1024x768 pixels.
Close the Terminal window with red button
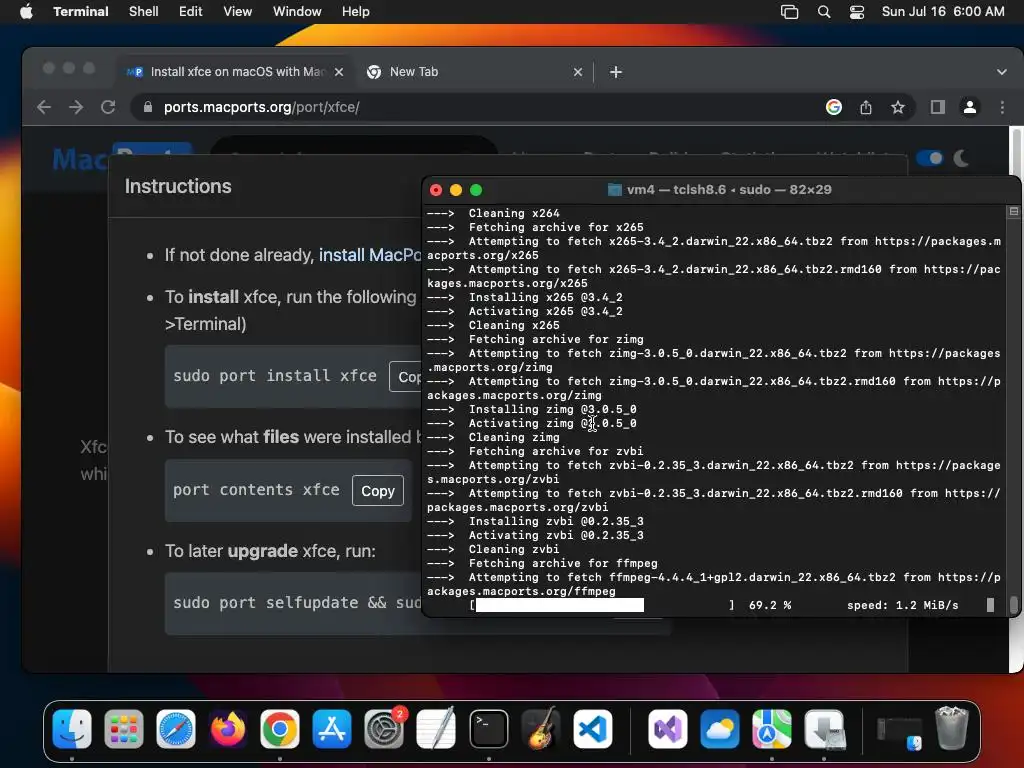coord(436,190)
